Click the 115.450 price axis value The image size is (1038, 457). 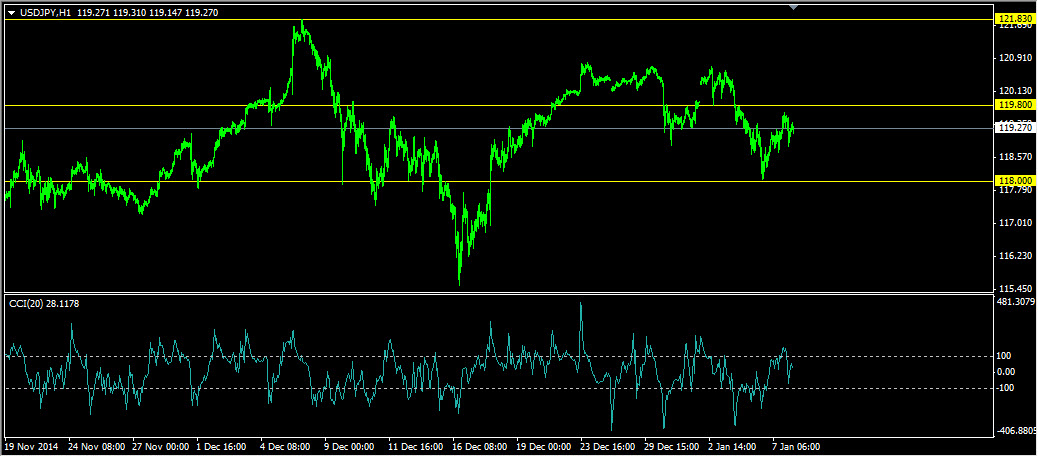tap(1016, 289)
